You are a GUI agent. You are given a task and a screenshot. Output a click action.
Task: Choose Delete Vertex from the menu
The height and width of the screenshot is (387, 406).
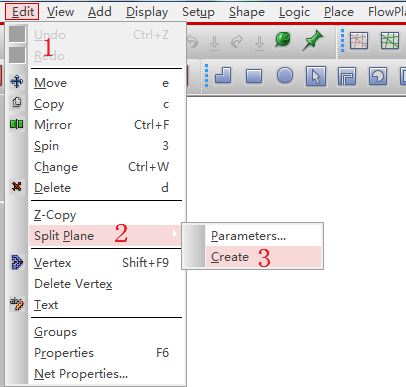point(105,284)
